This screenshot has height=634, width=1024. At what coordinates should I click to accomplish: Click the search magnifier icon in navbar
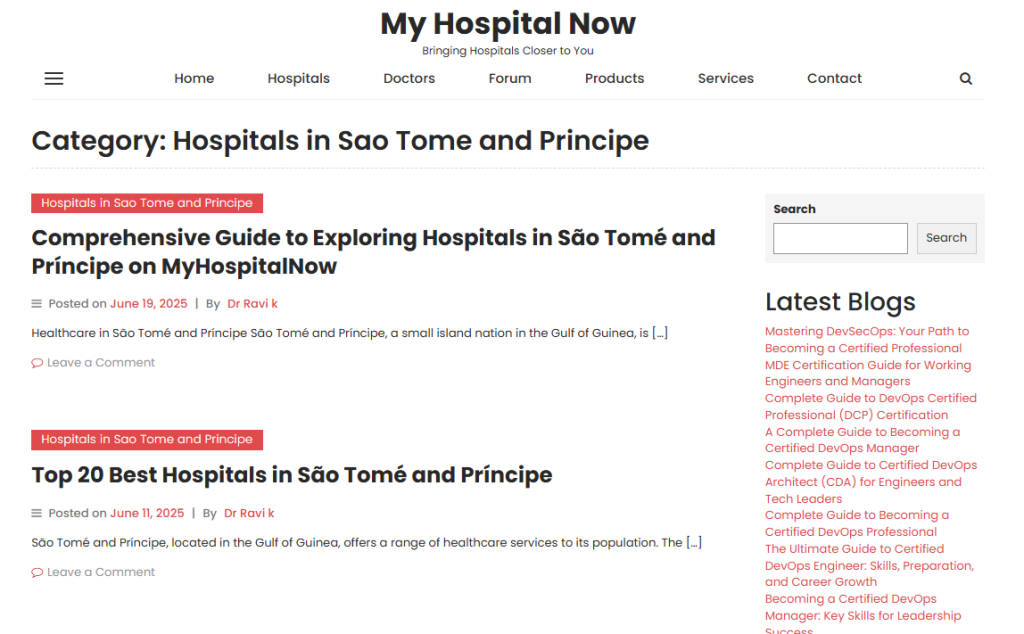[x=965, y=79]
